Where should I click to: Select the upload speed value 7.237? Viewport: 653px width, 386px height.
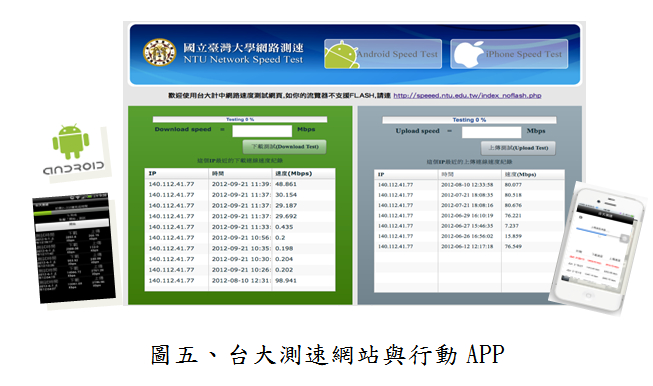pos(512,226)
